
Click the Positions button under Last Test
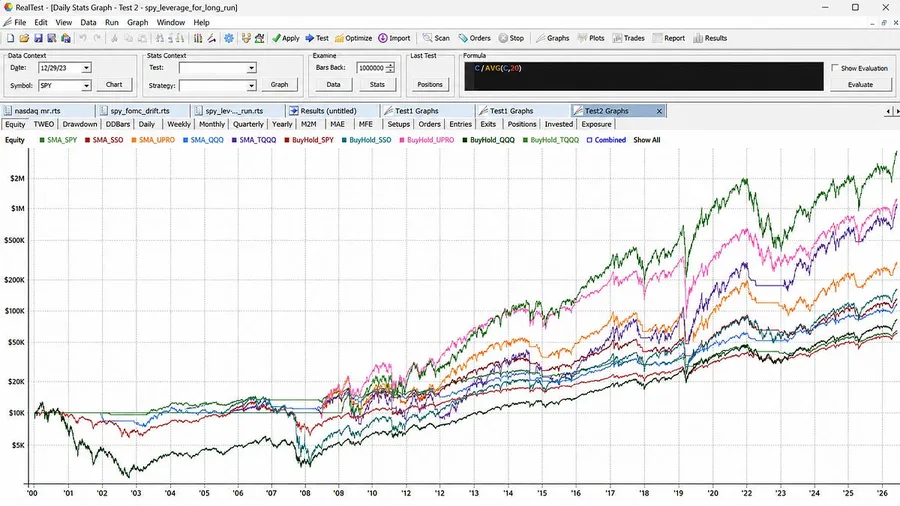click(x=430, y=84)
